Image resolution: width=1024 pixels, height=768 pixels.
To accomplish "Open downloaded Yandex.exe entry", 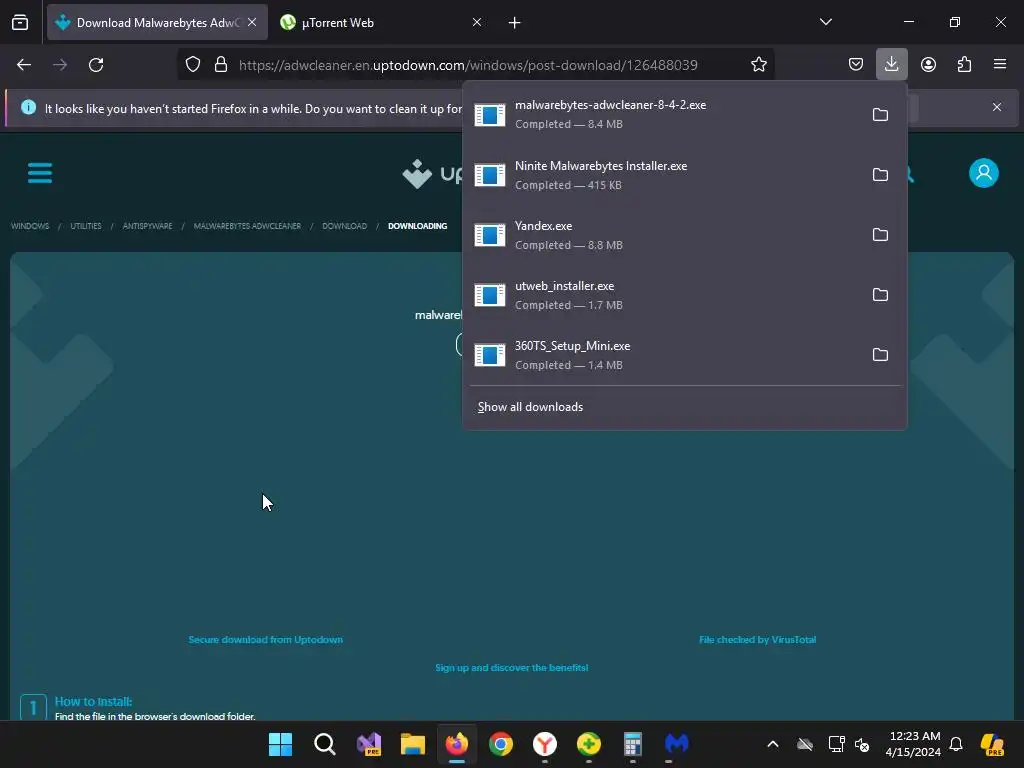I will click(x=666, y=235).
